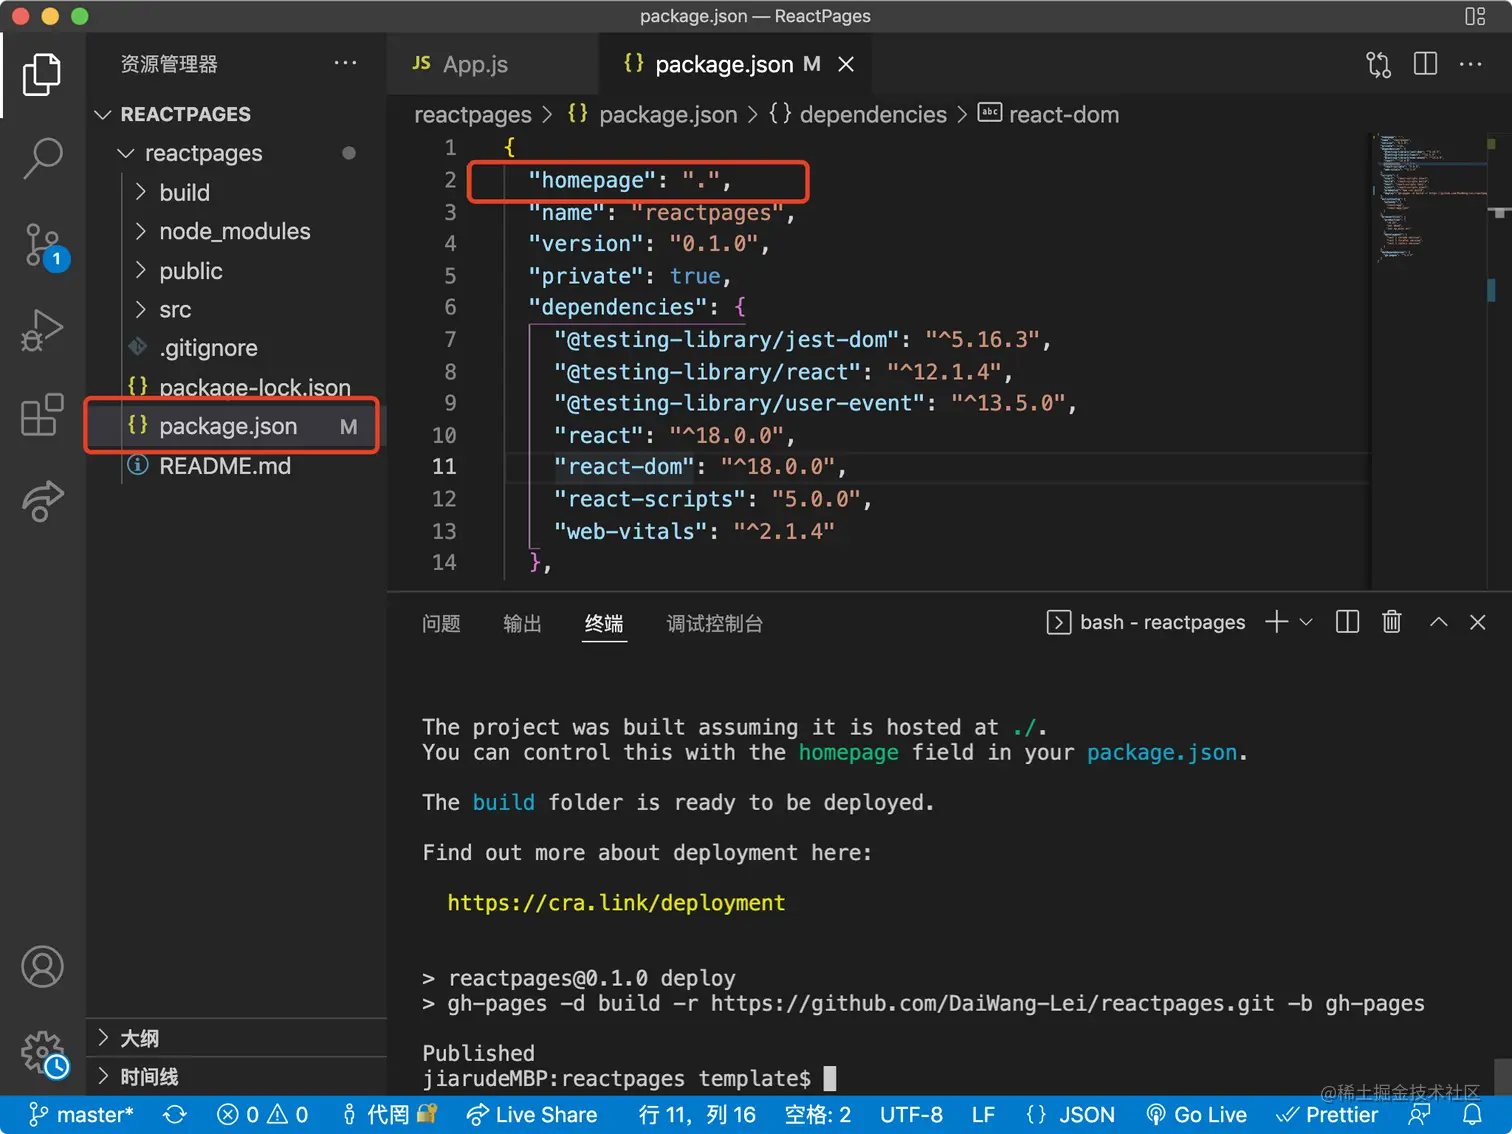Open the Accounts menu icon

(x=42, y=966)
